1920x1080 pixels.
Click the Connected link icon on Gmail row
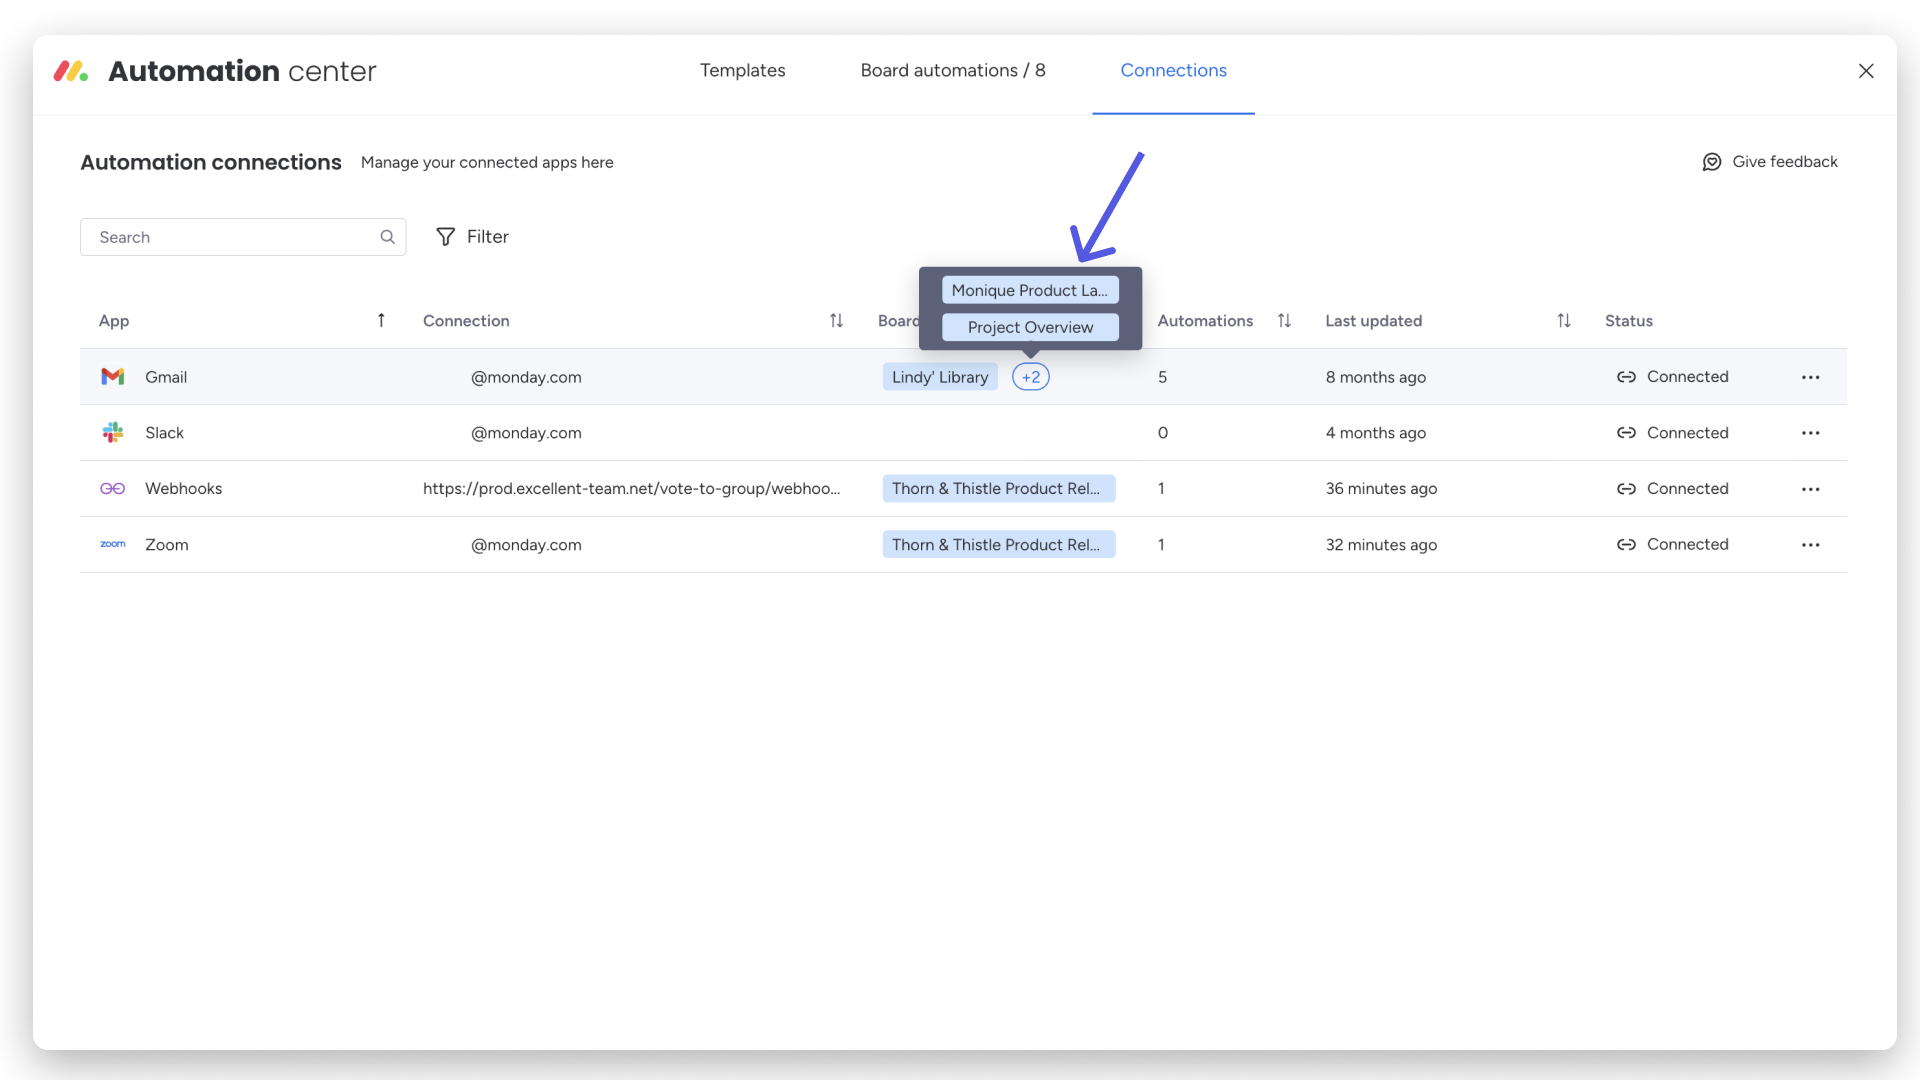(1626, 377)
